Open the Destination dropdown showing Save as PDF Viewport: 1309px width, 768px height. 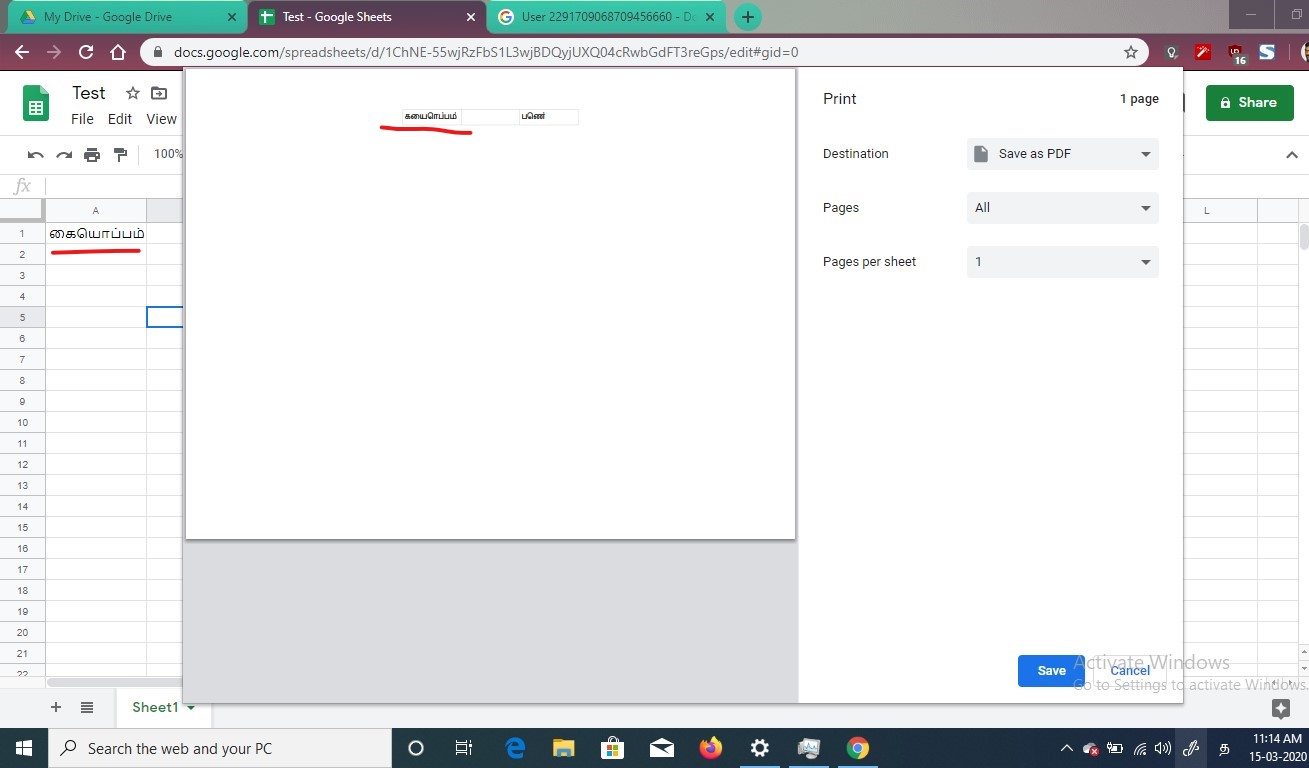[1062, 154]
